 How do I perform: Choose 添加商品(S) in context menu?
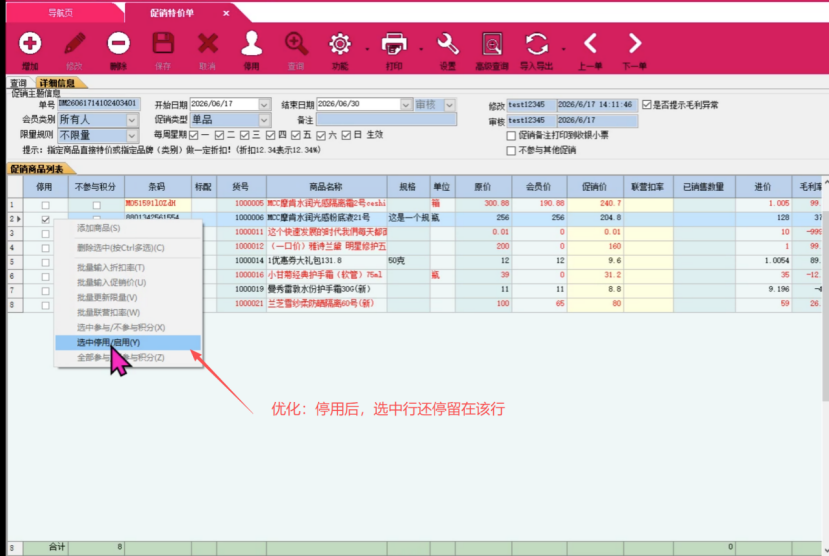point(128,228)
